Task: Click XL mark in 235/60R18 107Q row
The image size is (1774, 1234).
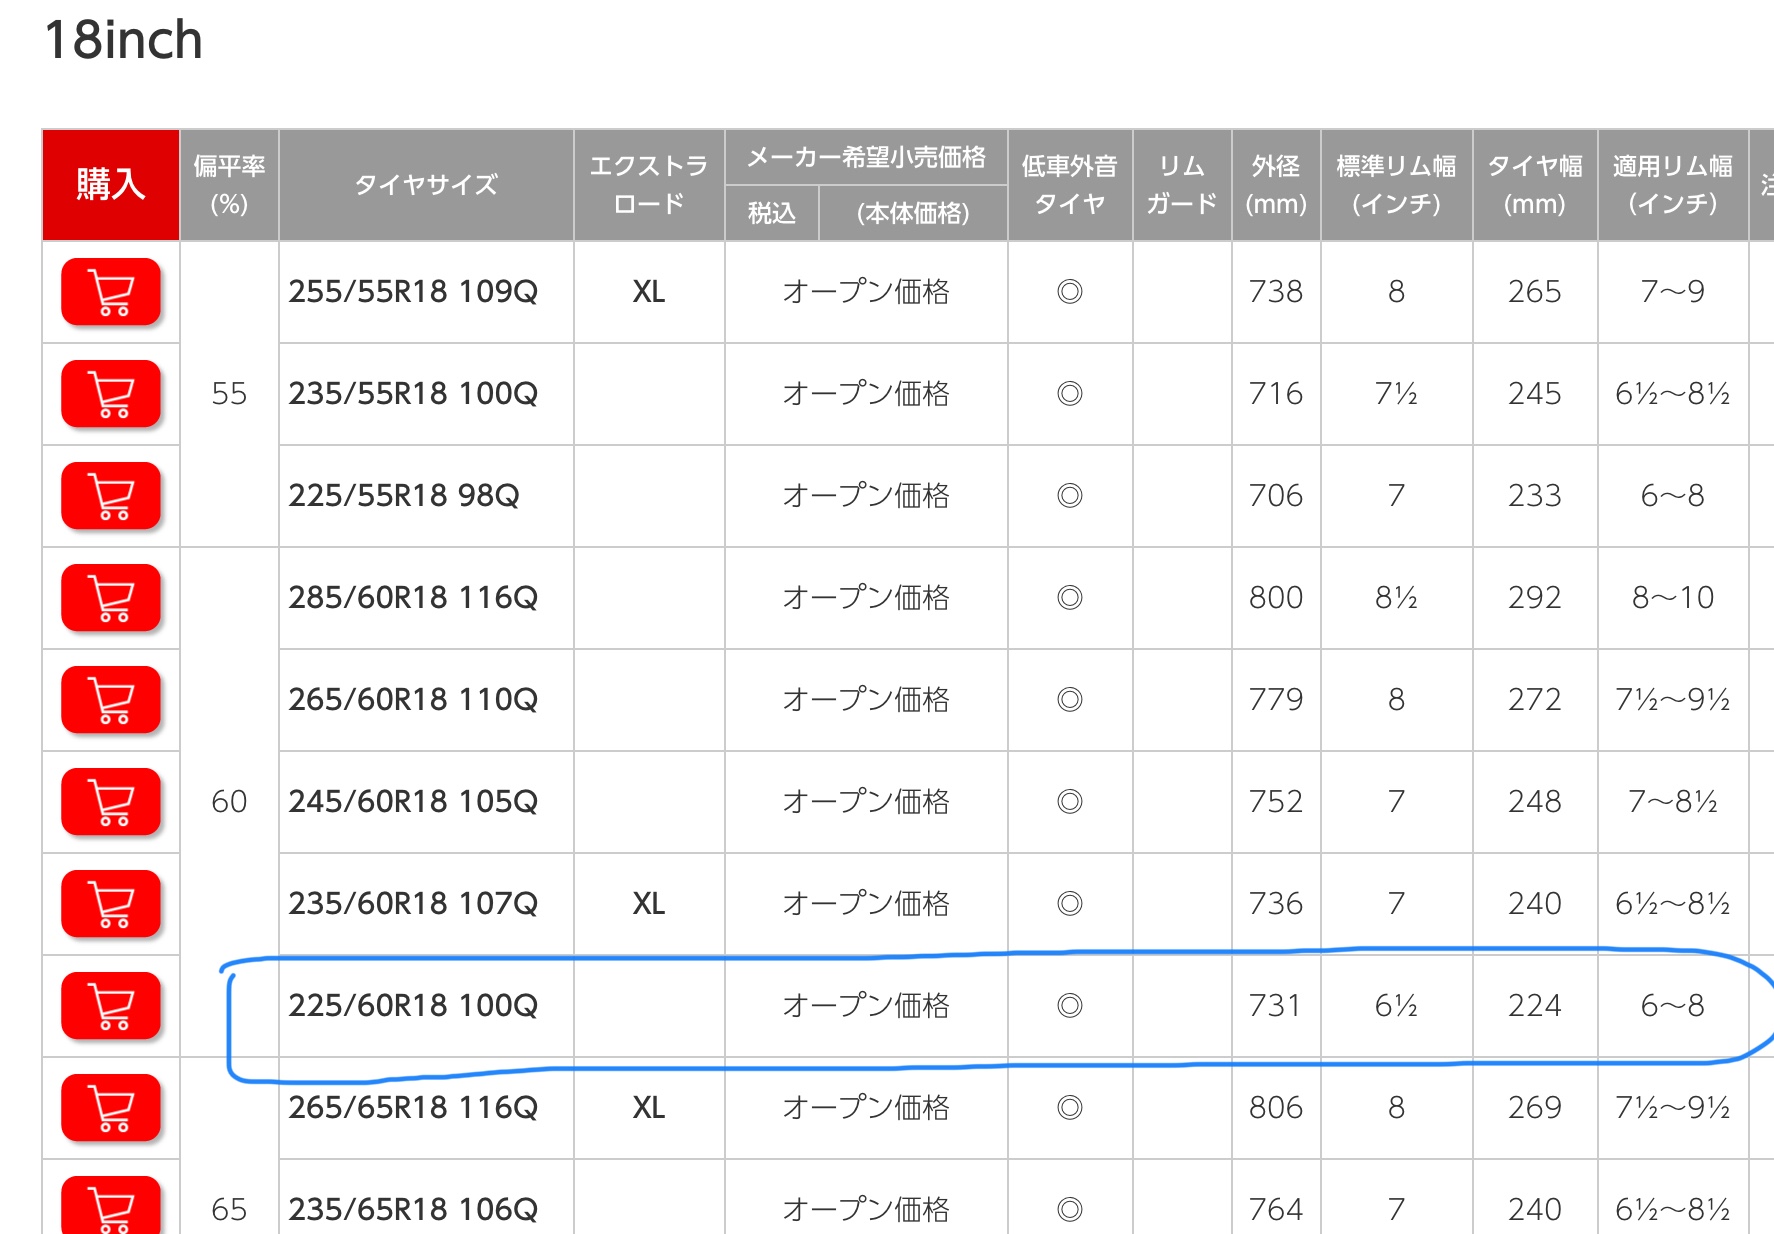Action: pos(649,904)
